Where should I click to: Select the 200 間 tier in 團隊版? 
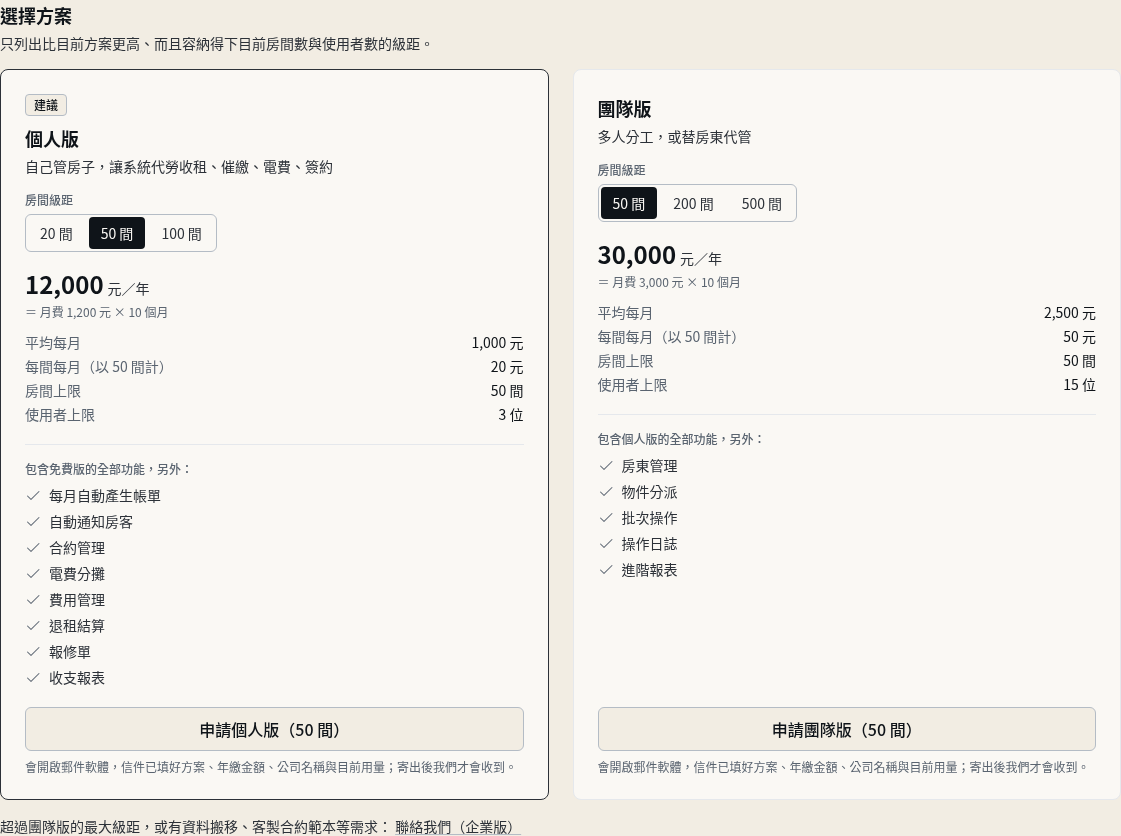(x=693, y=203)
